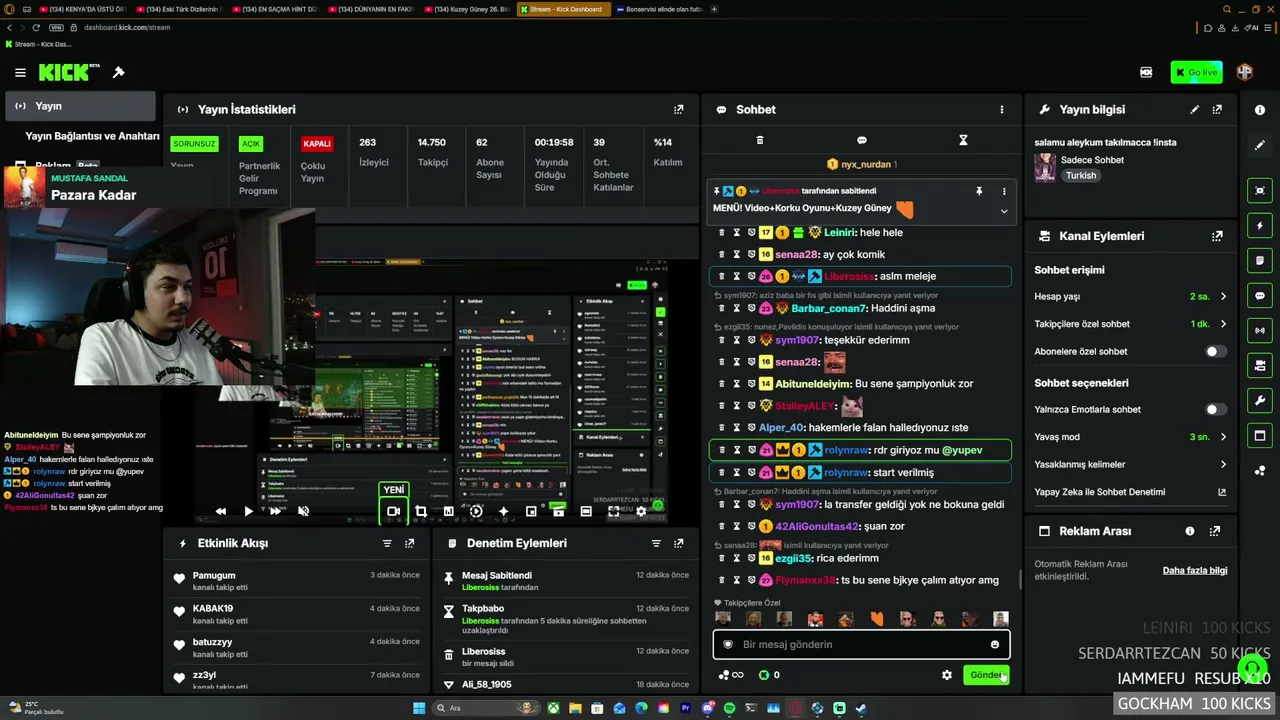Image resolution: width=1280 pixels, height=720 pixels.
Task: Toggle fullscreen on the stream preview
Action: click(613, 511)
